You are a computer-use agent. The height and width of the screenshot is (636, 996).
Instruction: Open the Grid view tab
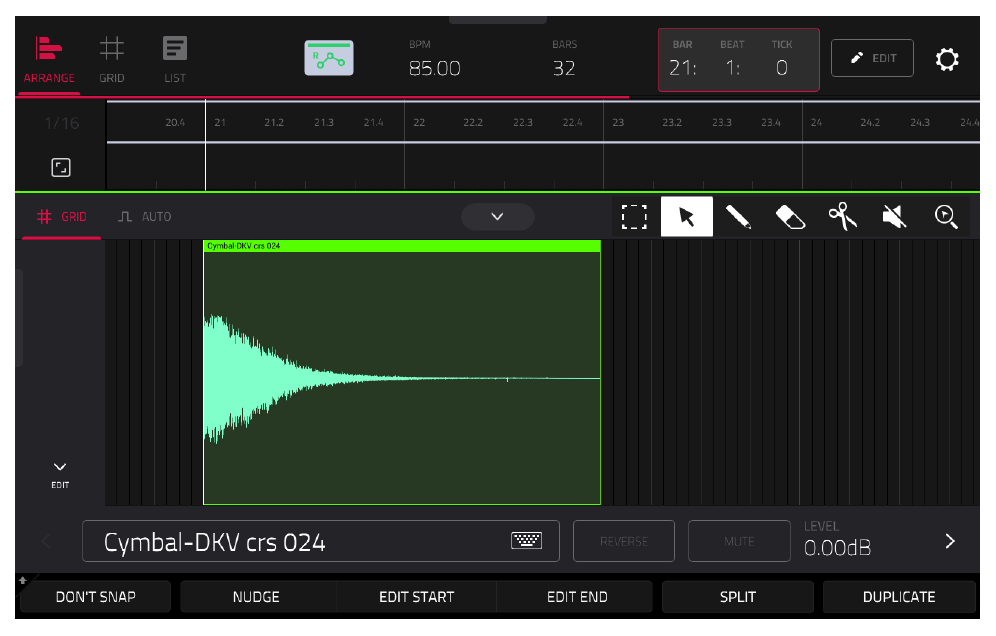click(112, 60)
